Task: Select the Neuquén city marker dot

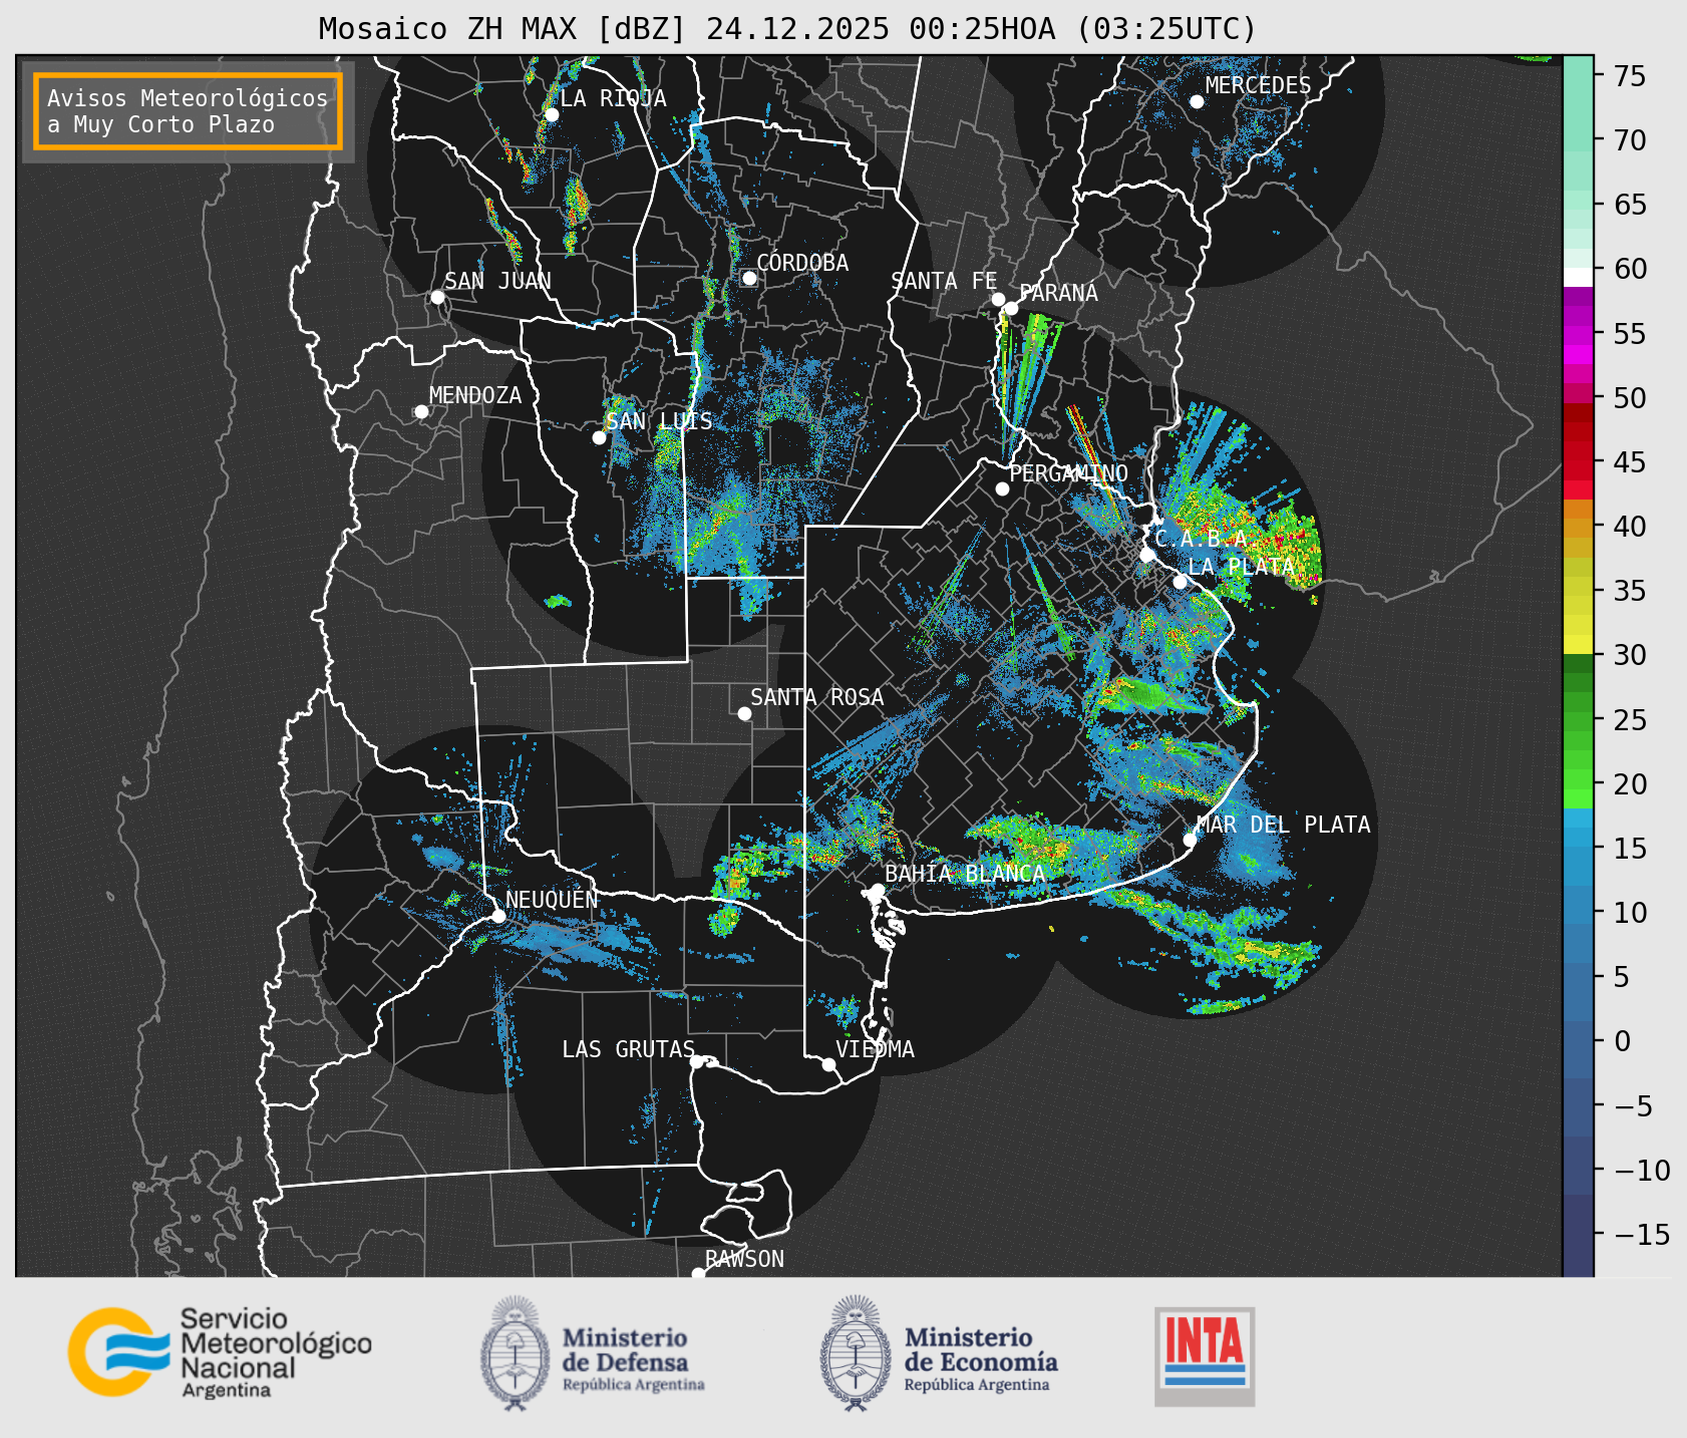Action: point(498,916)
